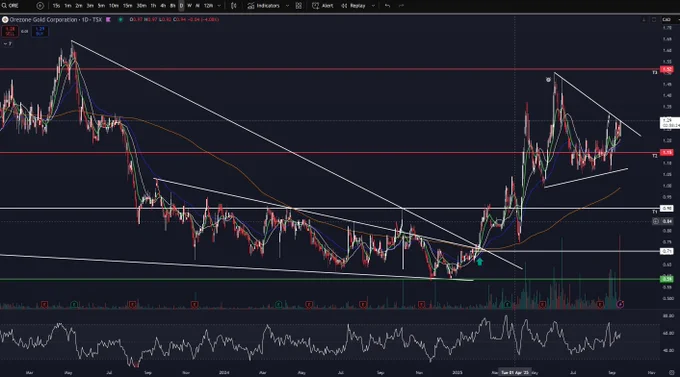Click the green market status dot
This screenshot has width=680, height=377.
(121, 20)
